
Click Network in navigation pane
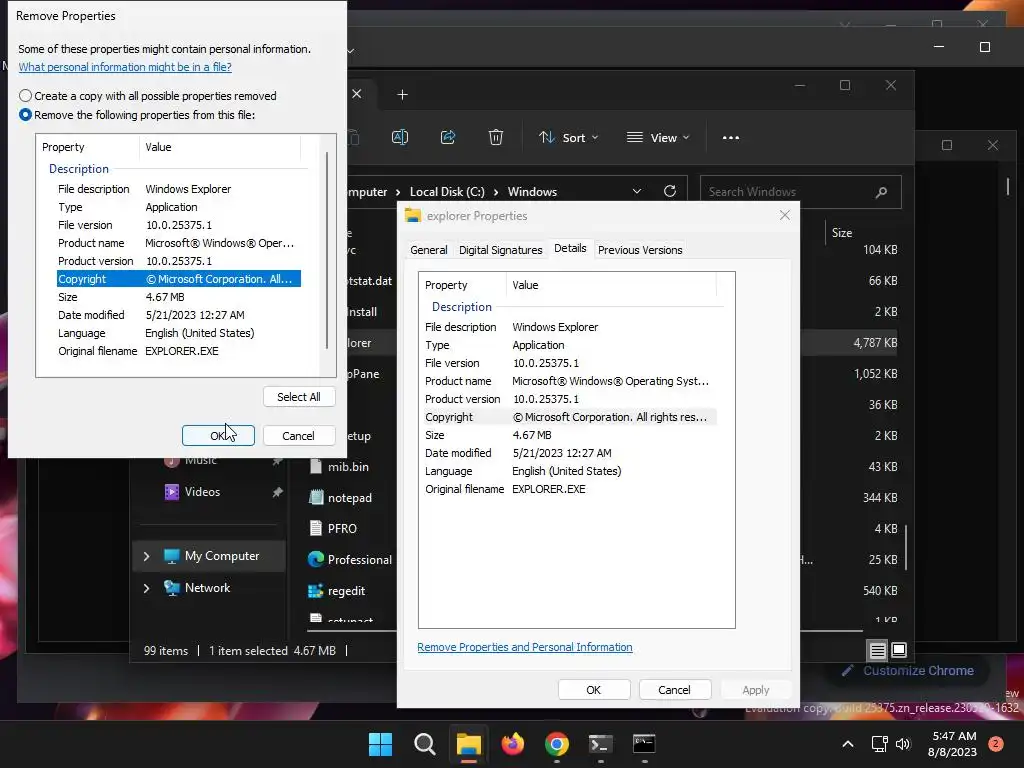pos(207,588)
